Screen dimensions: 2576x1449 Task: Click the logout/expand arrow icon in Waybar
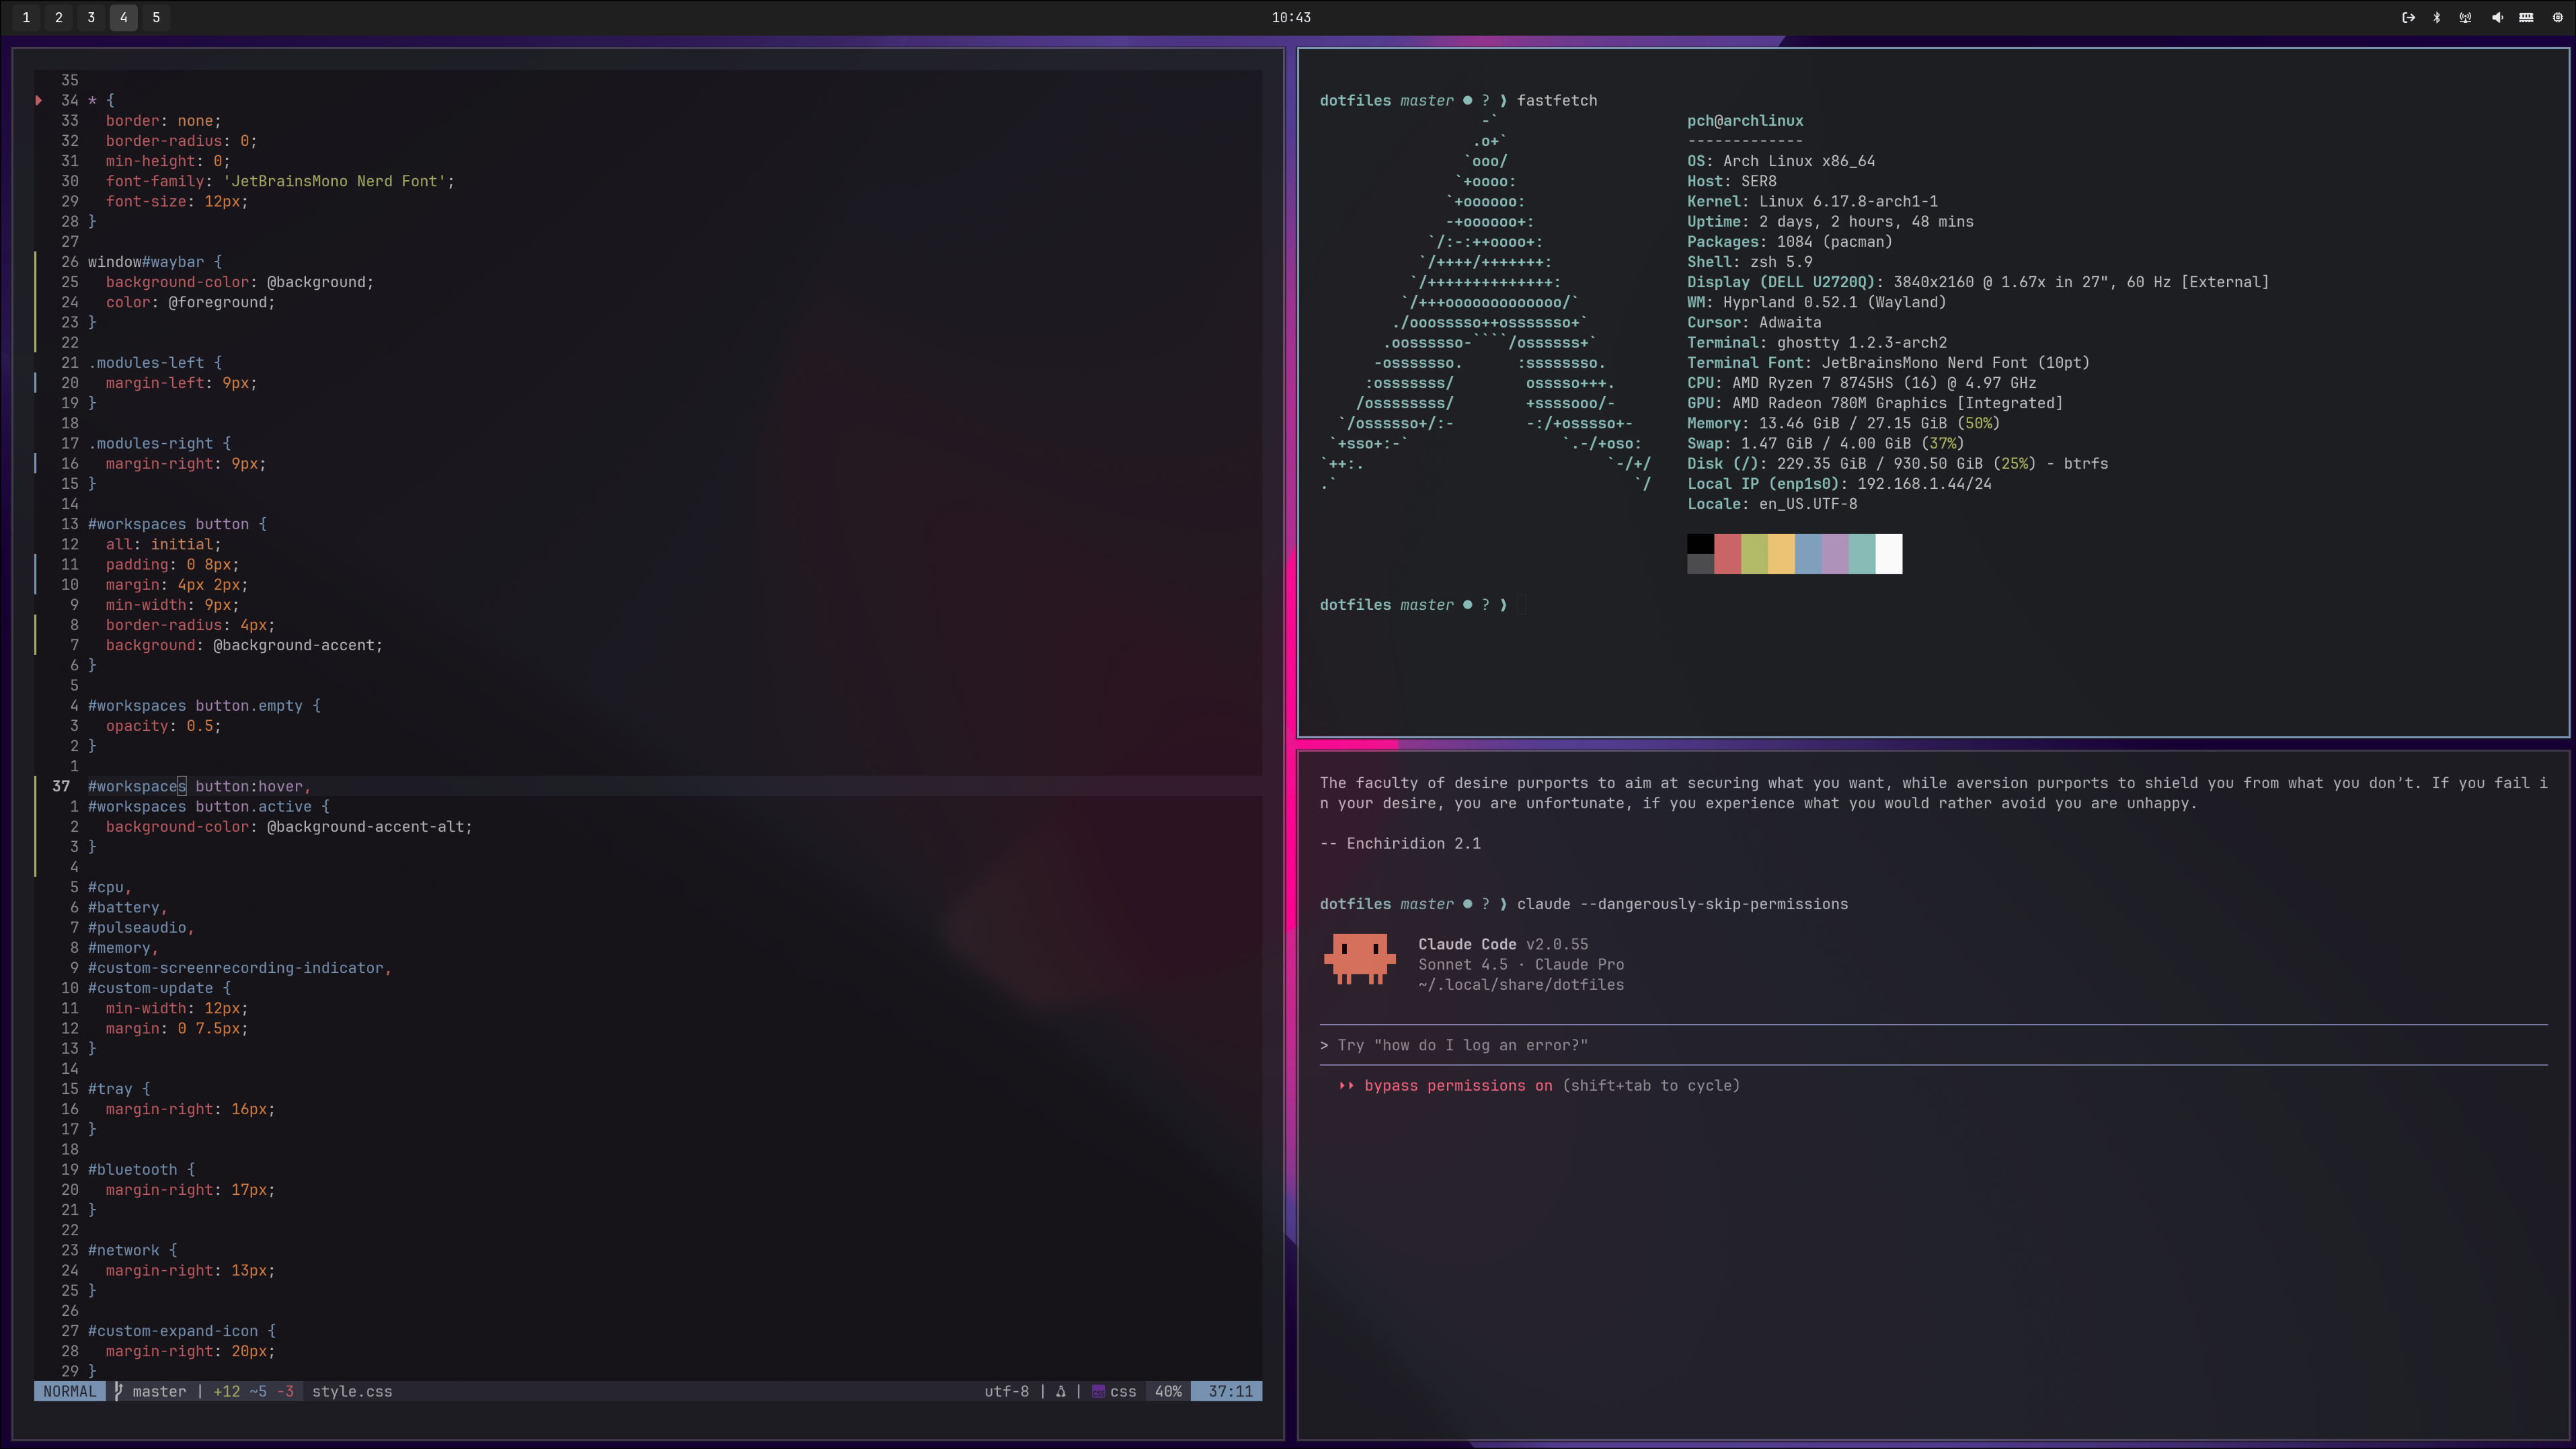pos(2408,17)
